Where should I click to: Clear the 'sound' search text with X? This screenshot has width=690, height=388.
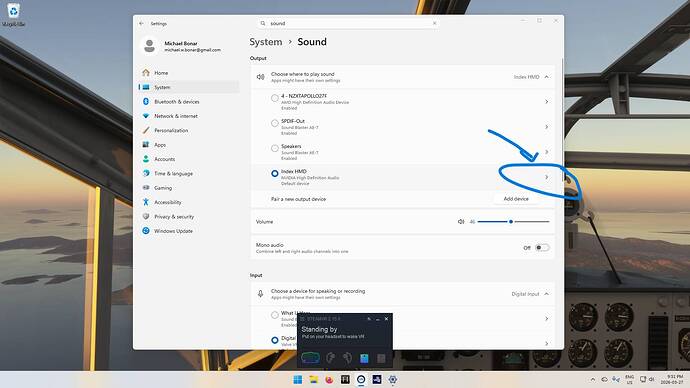pos(434,23)
